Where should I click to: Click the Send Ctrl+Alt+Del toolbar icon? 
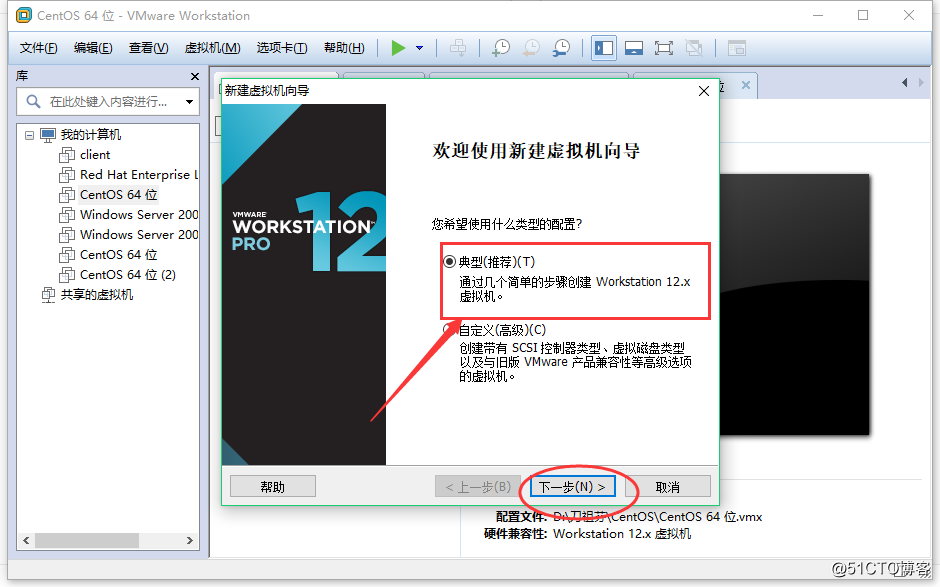pos(458,48)
